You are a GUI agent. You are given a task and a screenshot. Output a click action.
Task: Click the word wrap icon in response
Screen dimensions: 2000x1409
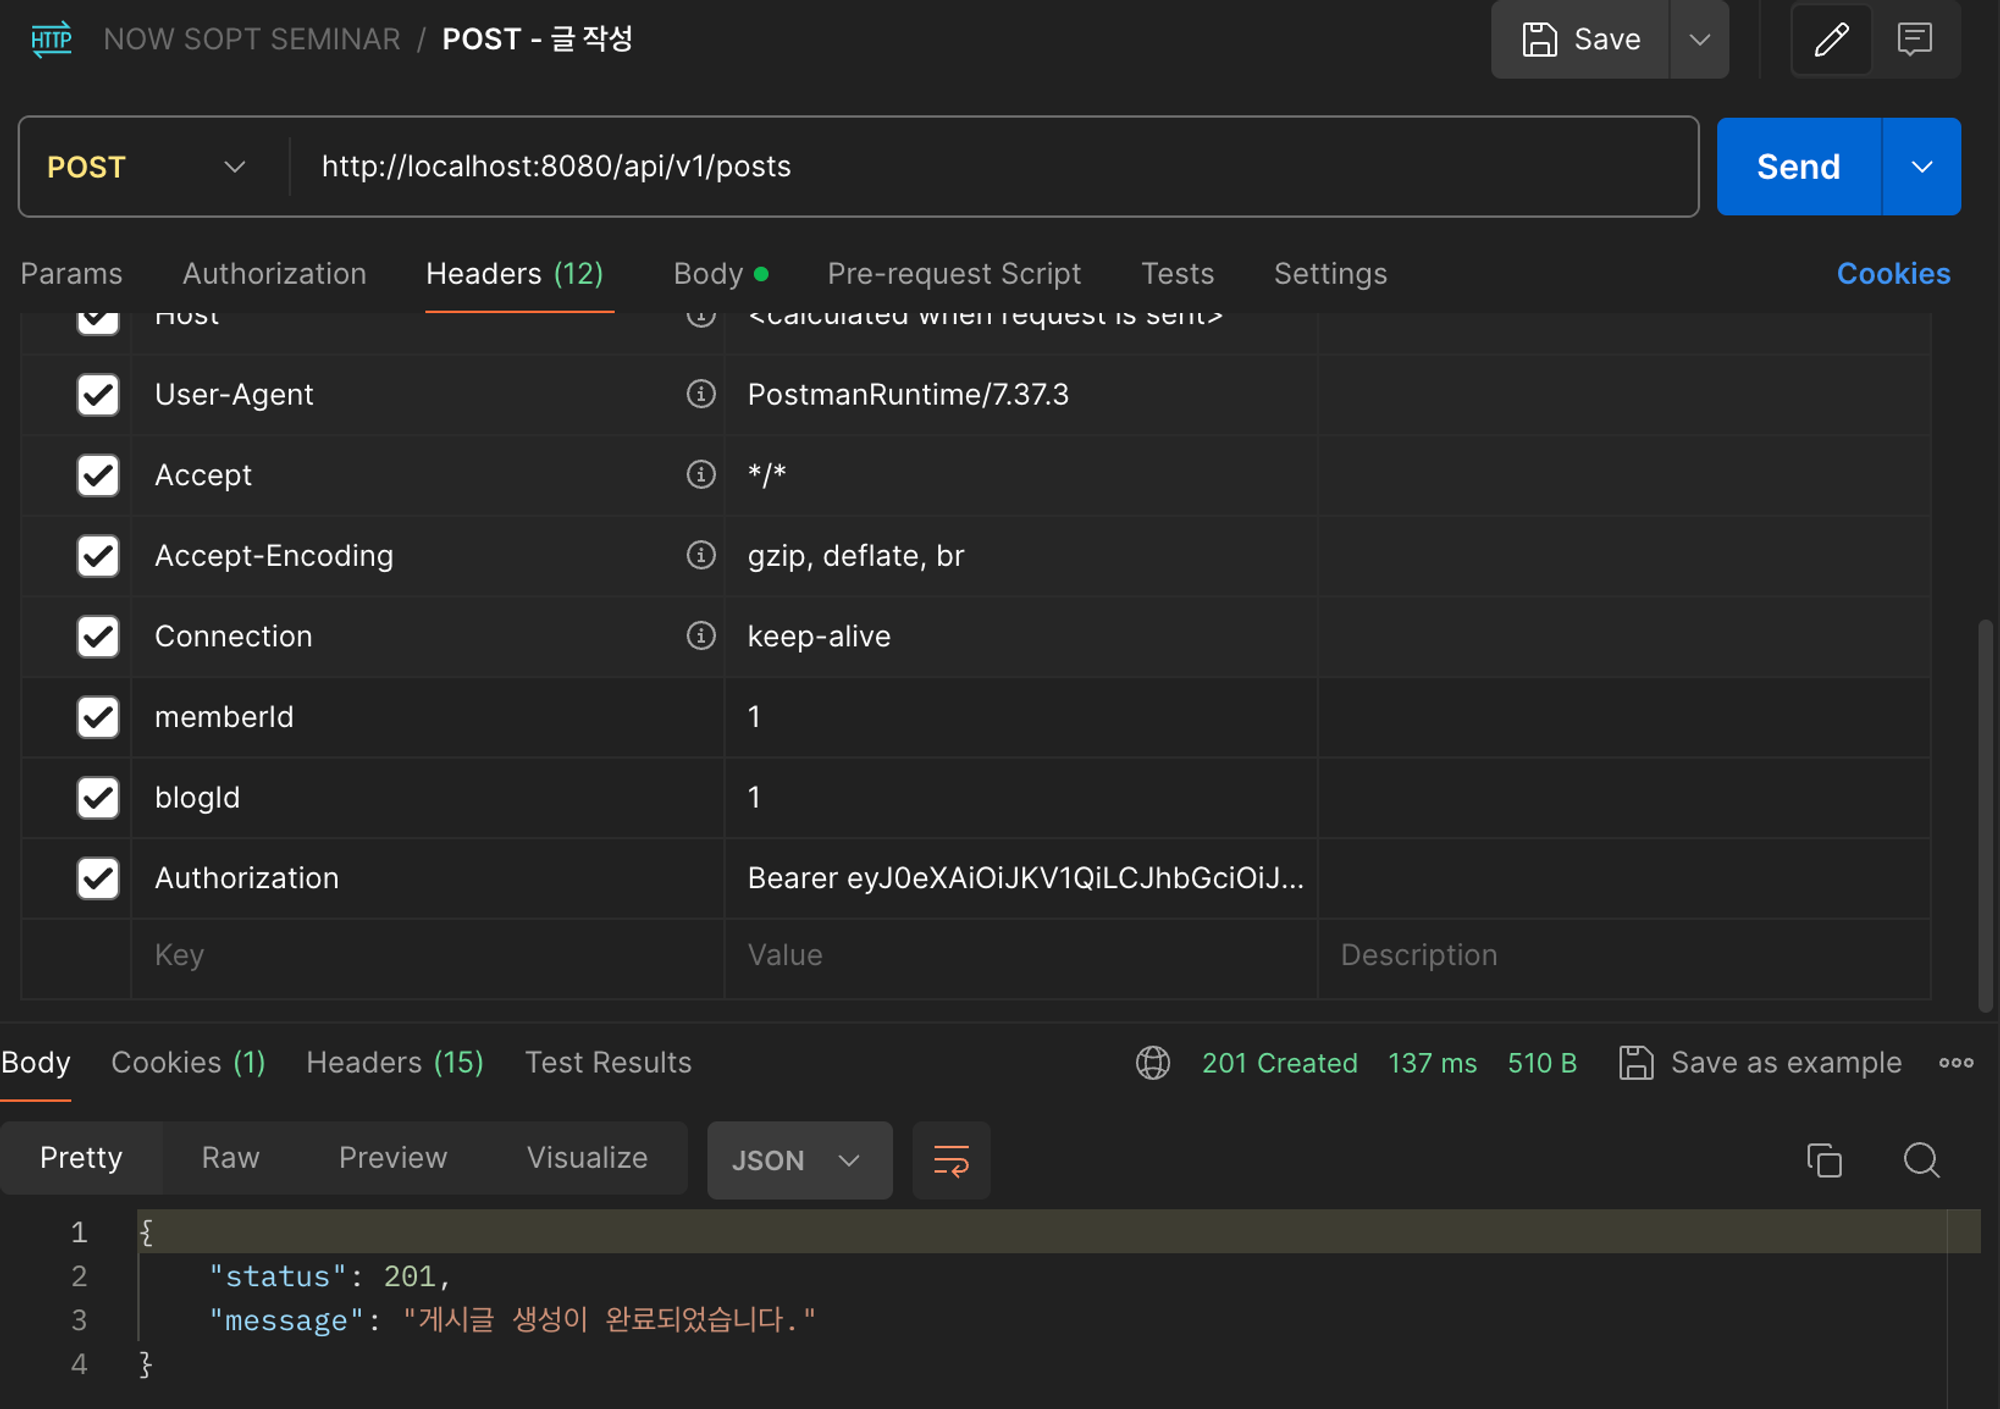[950, 1160]
